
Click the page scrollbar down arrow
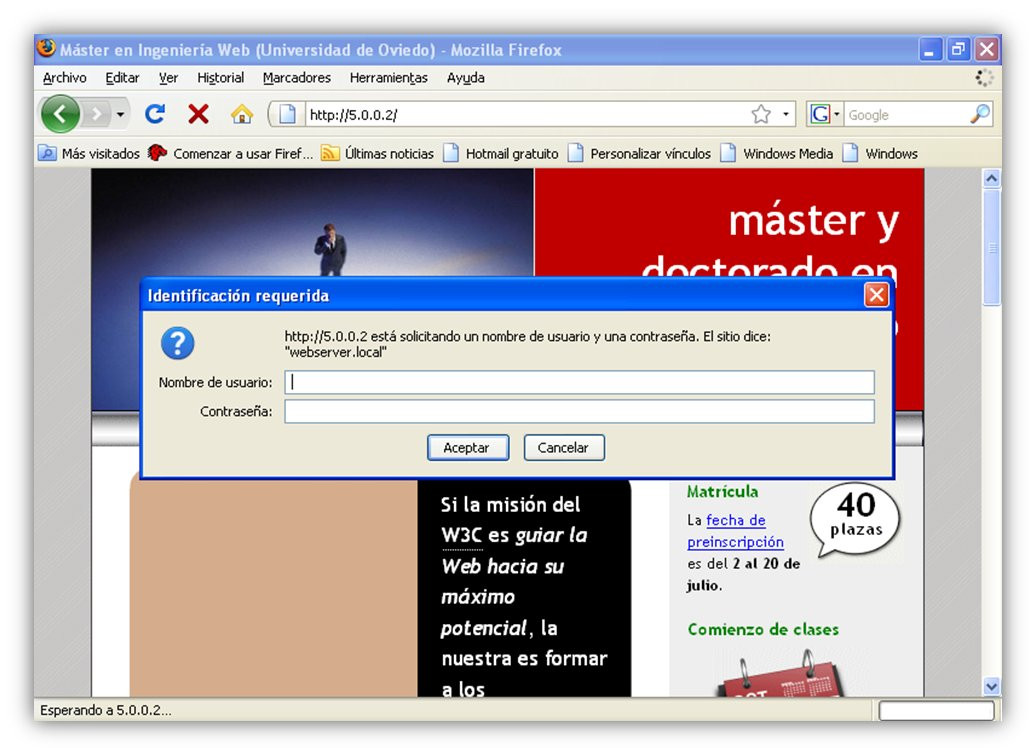point(991,686)
